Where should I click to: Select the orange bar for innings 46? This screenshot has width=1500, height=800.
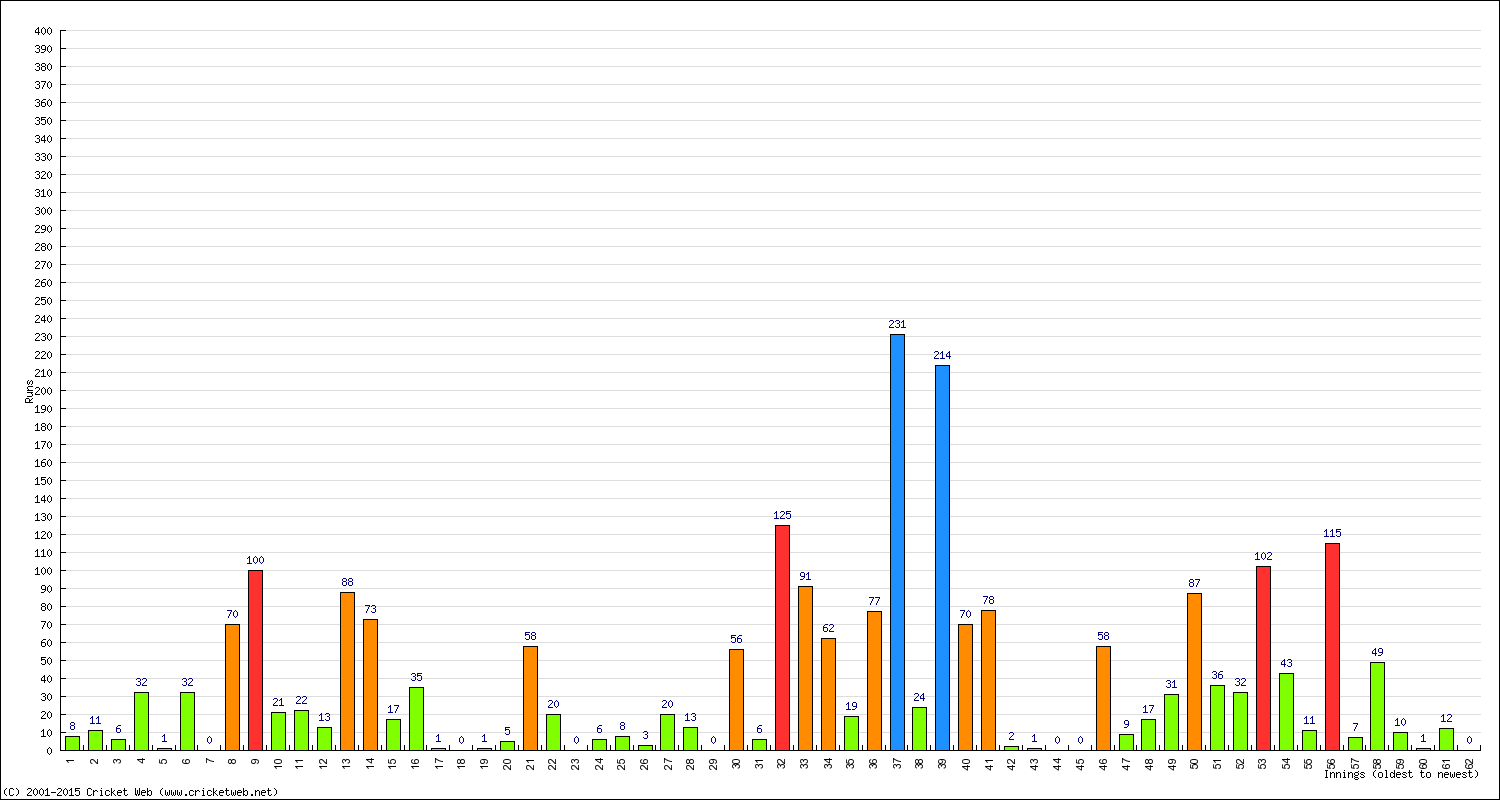(x=1103, y=698)
